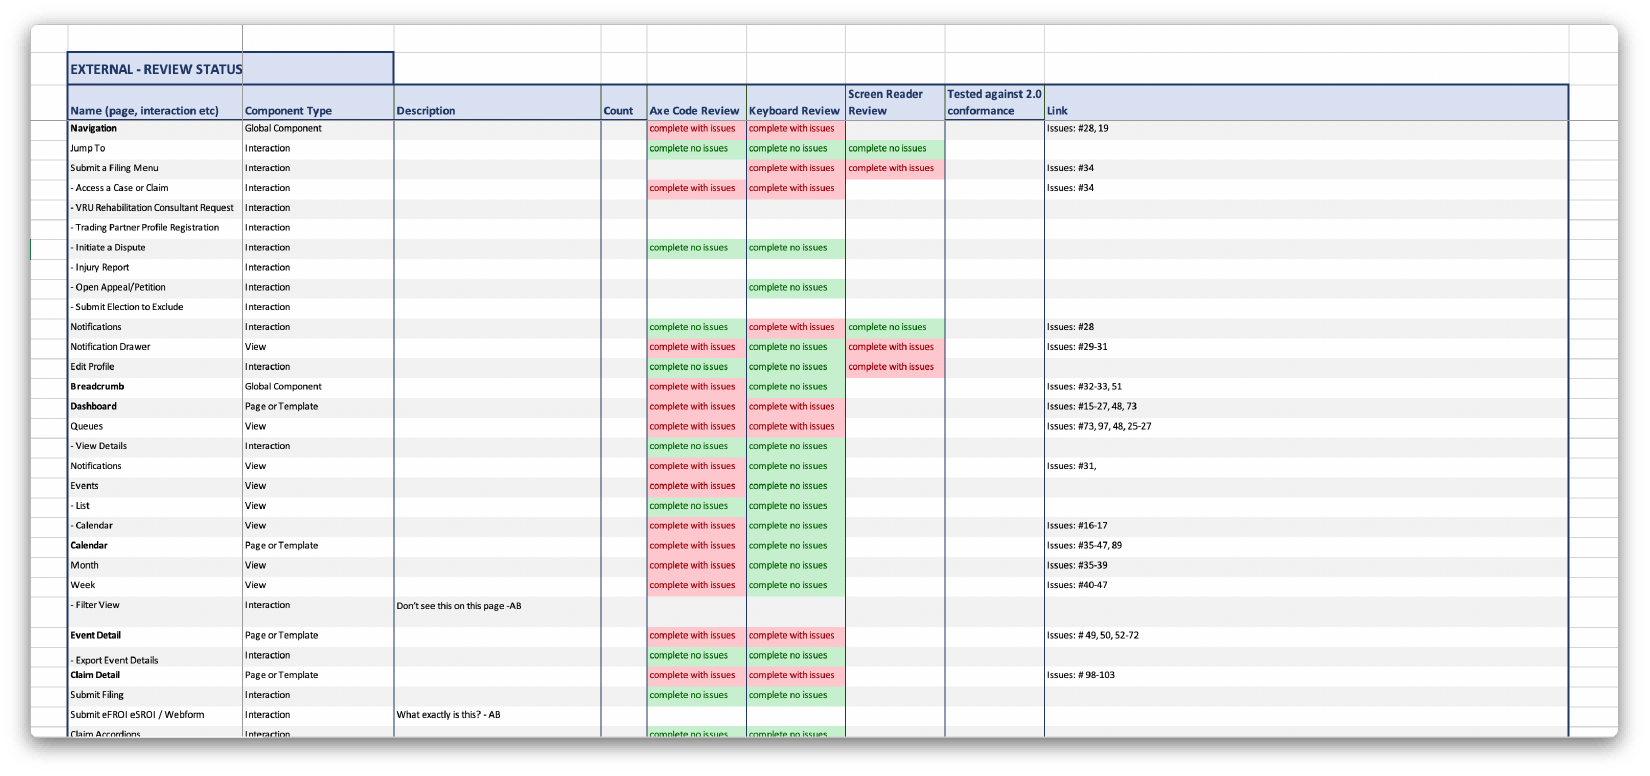Select Global Component cell in Navigation row
Viewport: 1650px width, 776px height.
(318, 129)
